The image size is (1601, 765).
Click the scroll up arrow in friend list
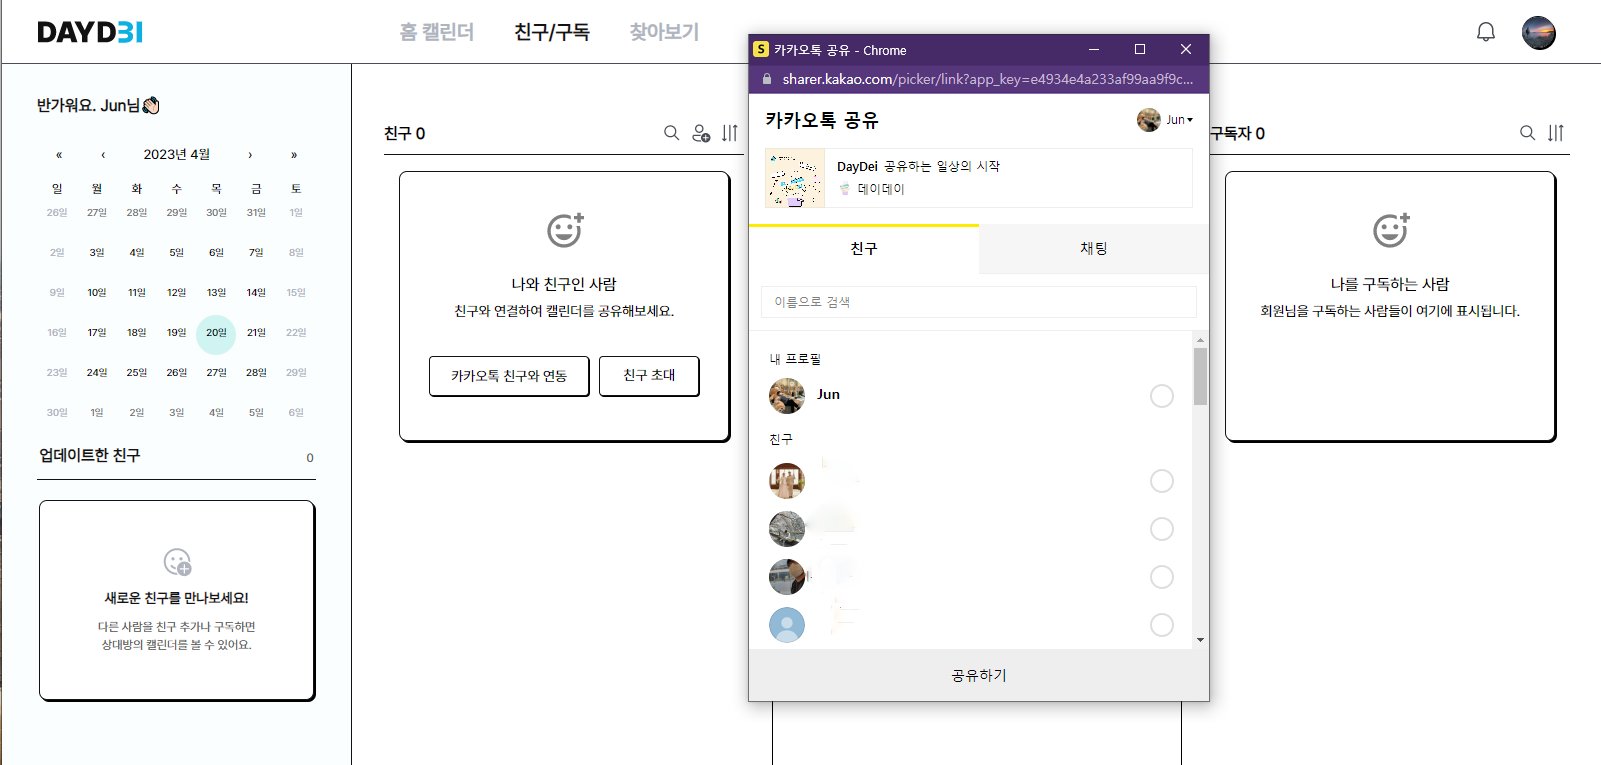coord(1200,340)
